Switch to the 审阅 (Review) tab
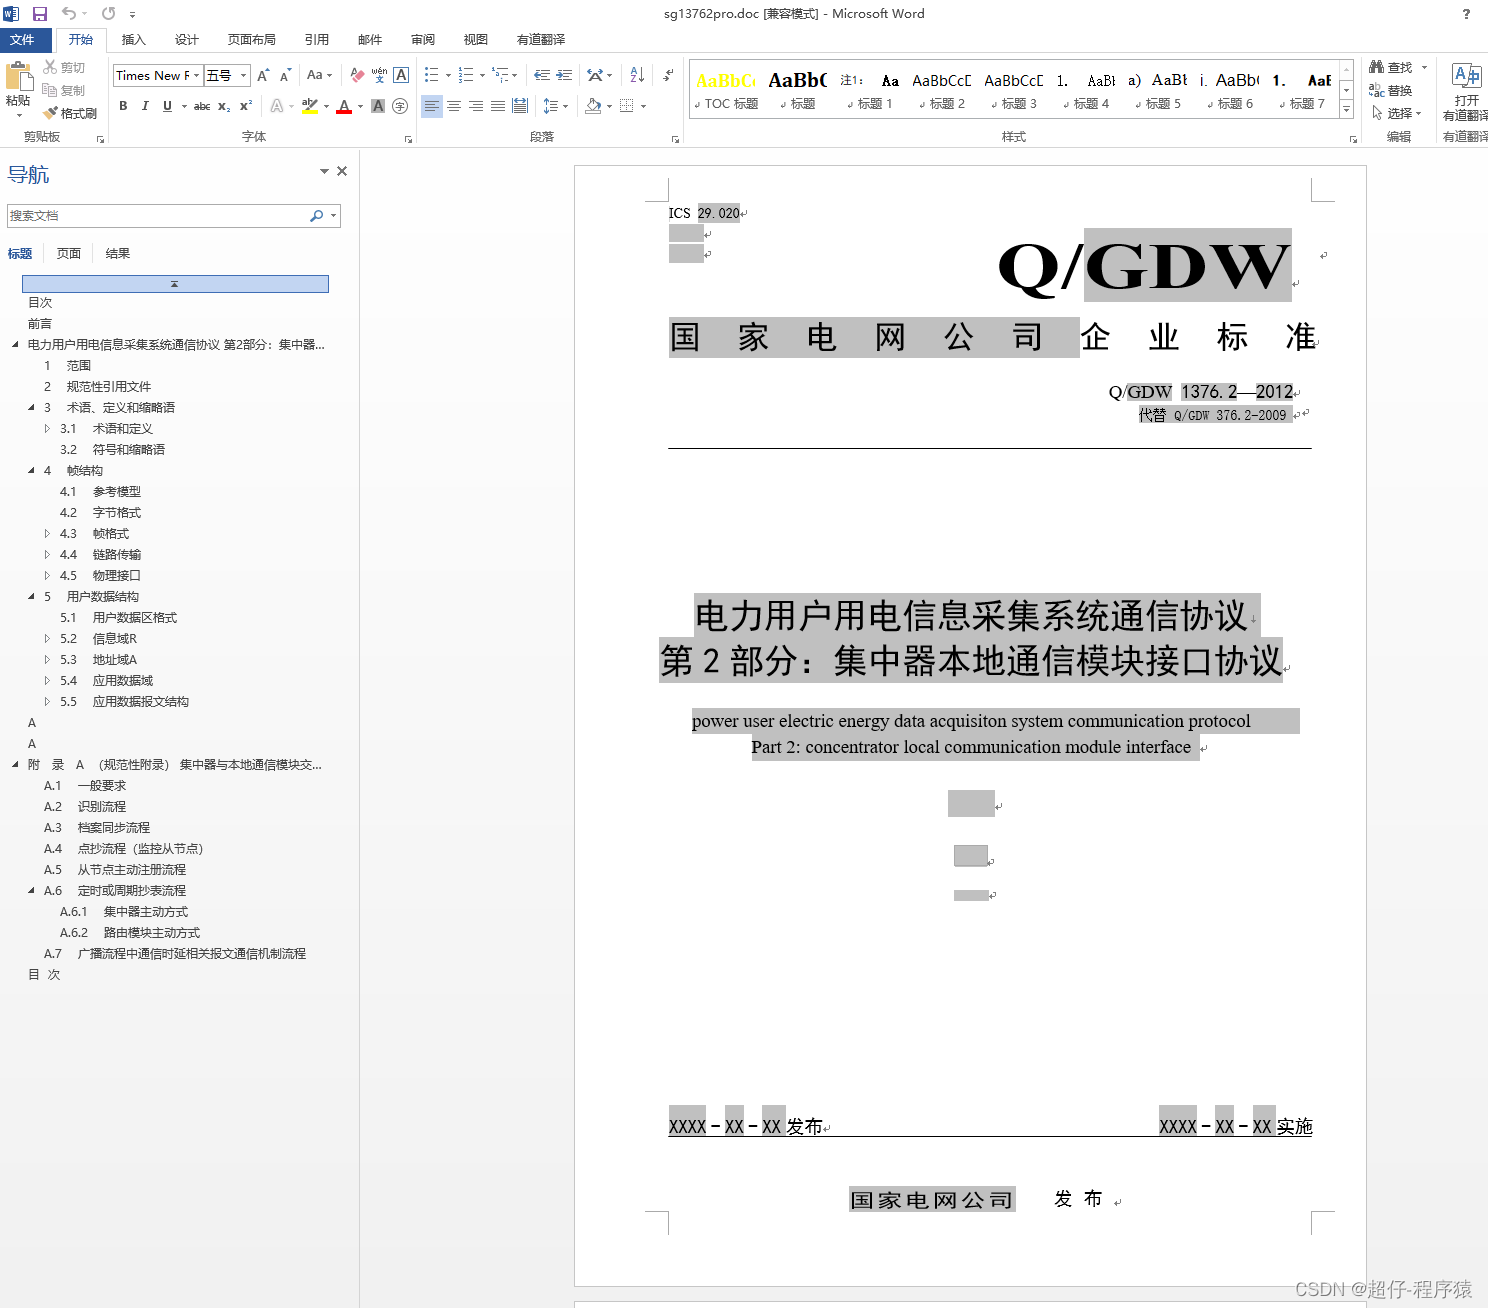This screenshot has width=1488, height=1308. 422,40
